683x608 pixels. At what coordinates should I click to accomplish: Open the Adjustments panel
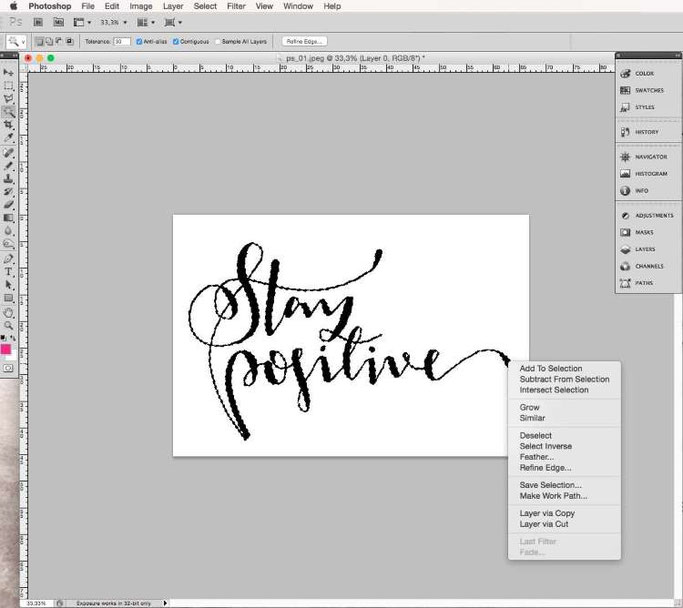click(x=648, y=216)
